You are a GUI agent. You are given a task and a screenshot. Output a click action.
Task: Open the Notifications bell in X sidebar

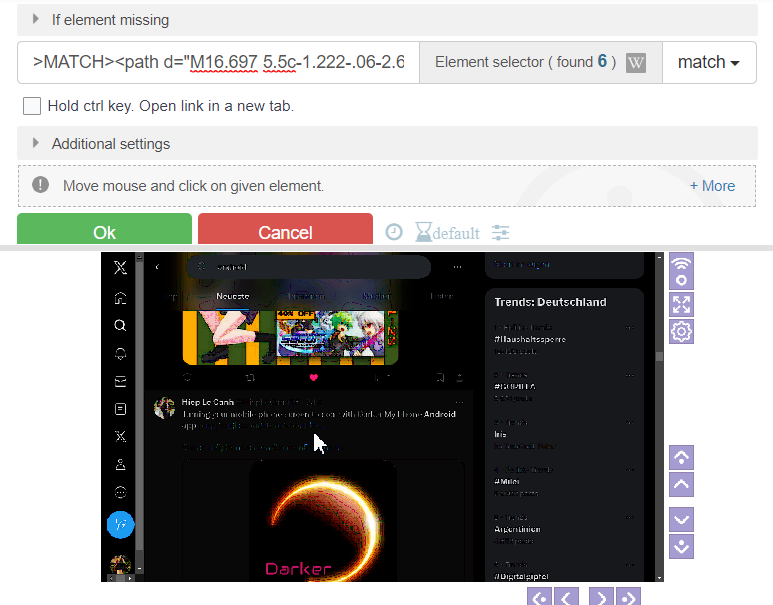120,354
